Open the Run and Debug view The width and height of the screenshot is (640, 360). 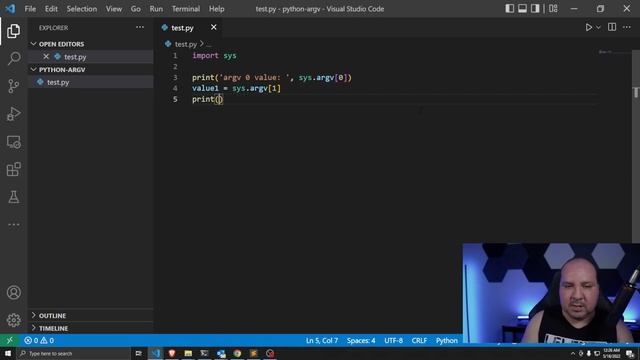point(13,113)
